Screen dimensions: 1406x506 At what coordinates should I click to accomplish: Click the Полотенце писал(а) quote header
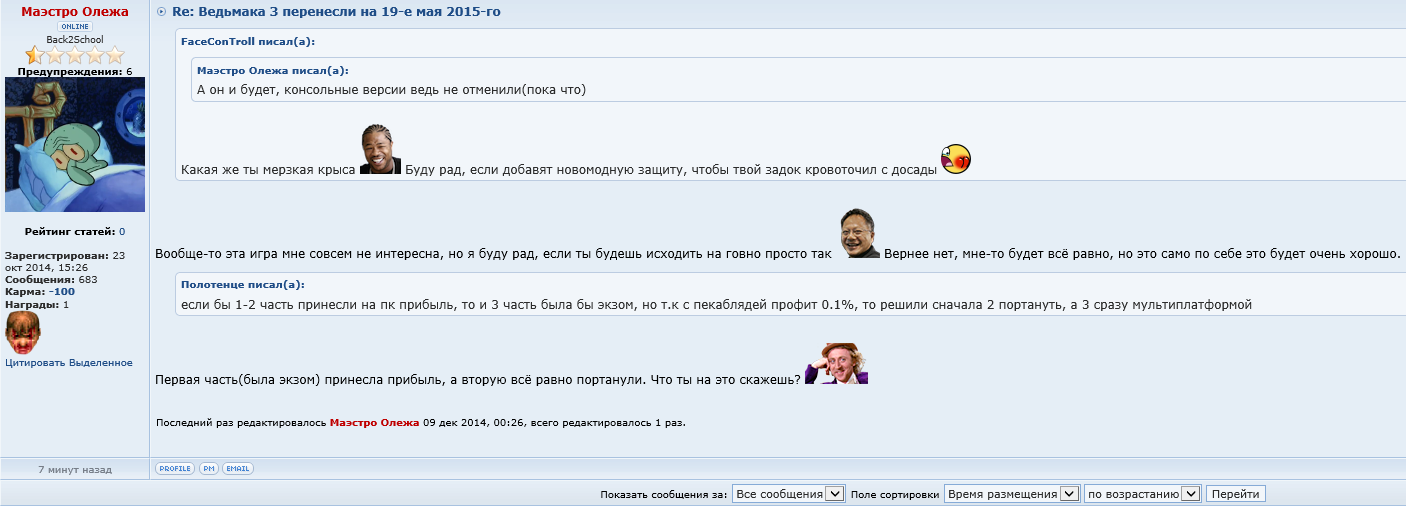[x=243, y=284]
